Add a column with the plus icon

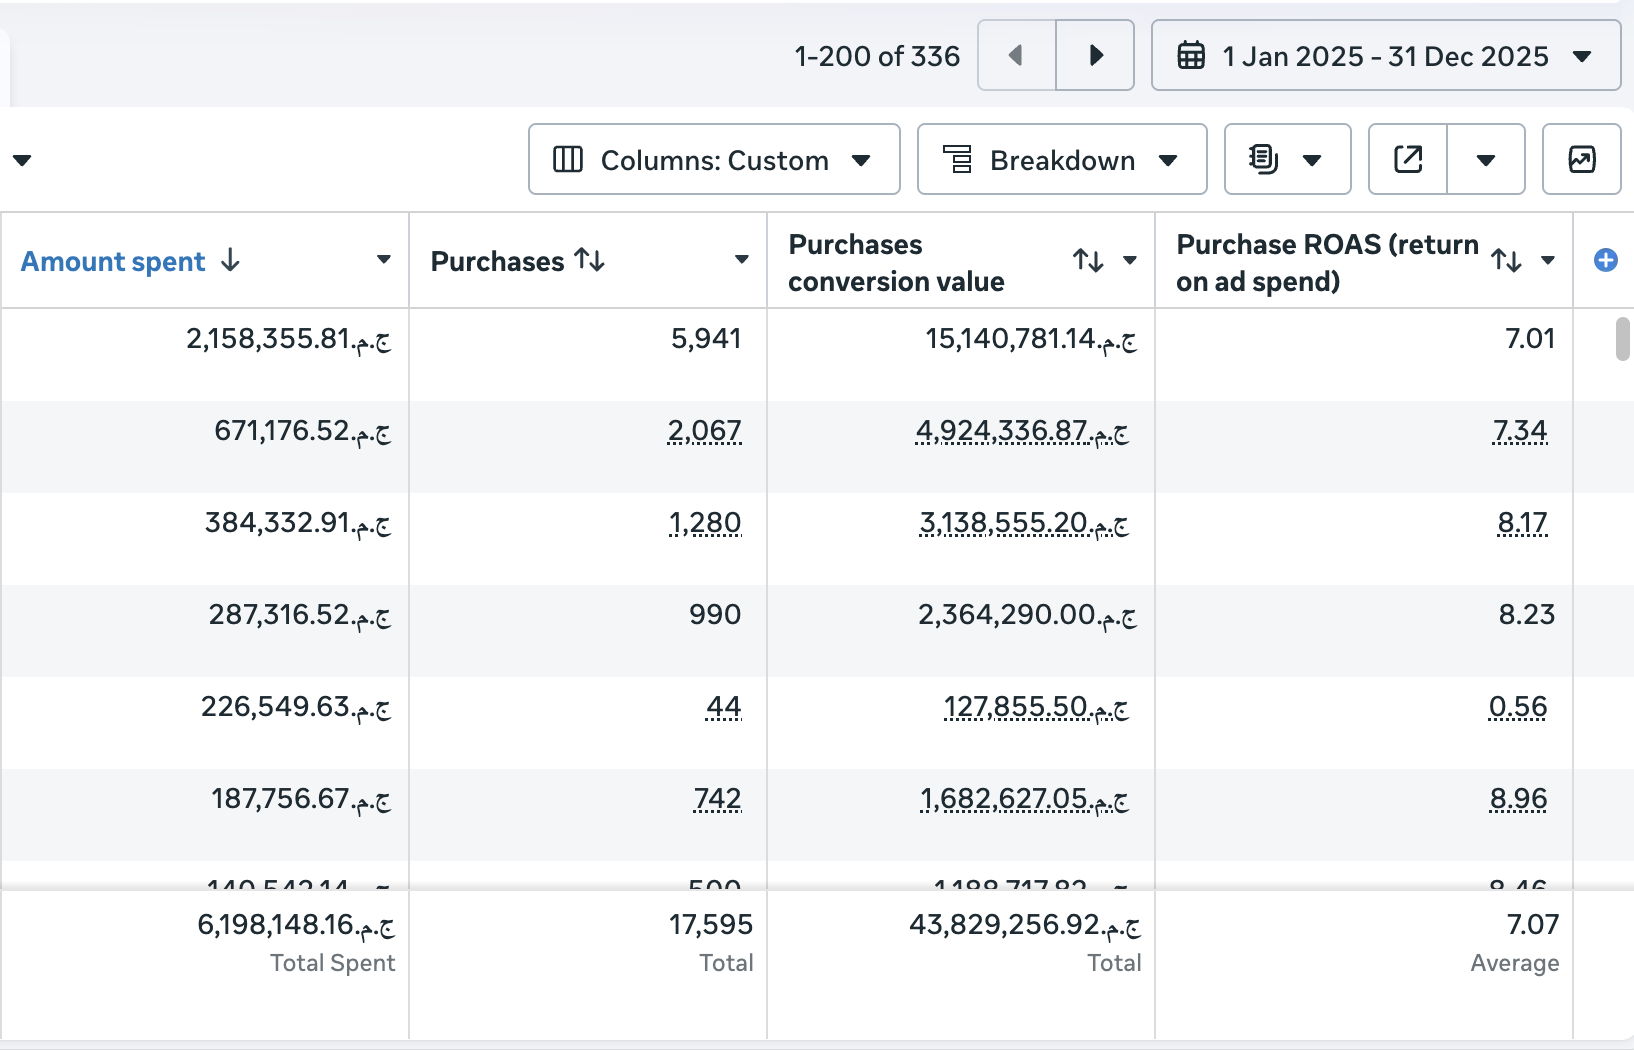(x=1606, y=260)
